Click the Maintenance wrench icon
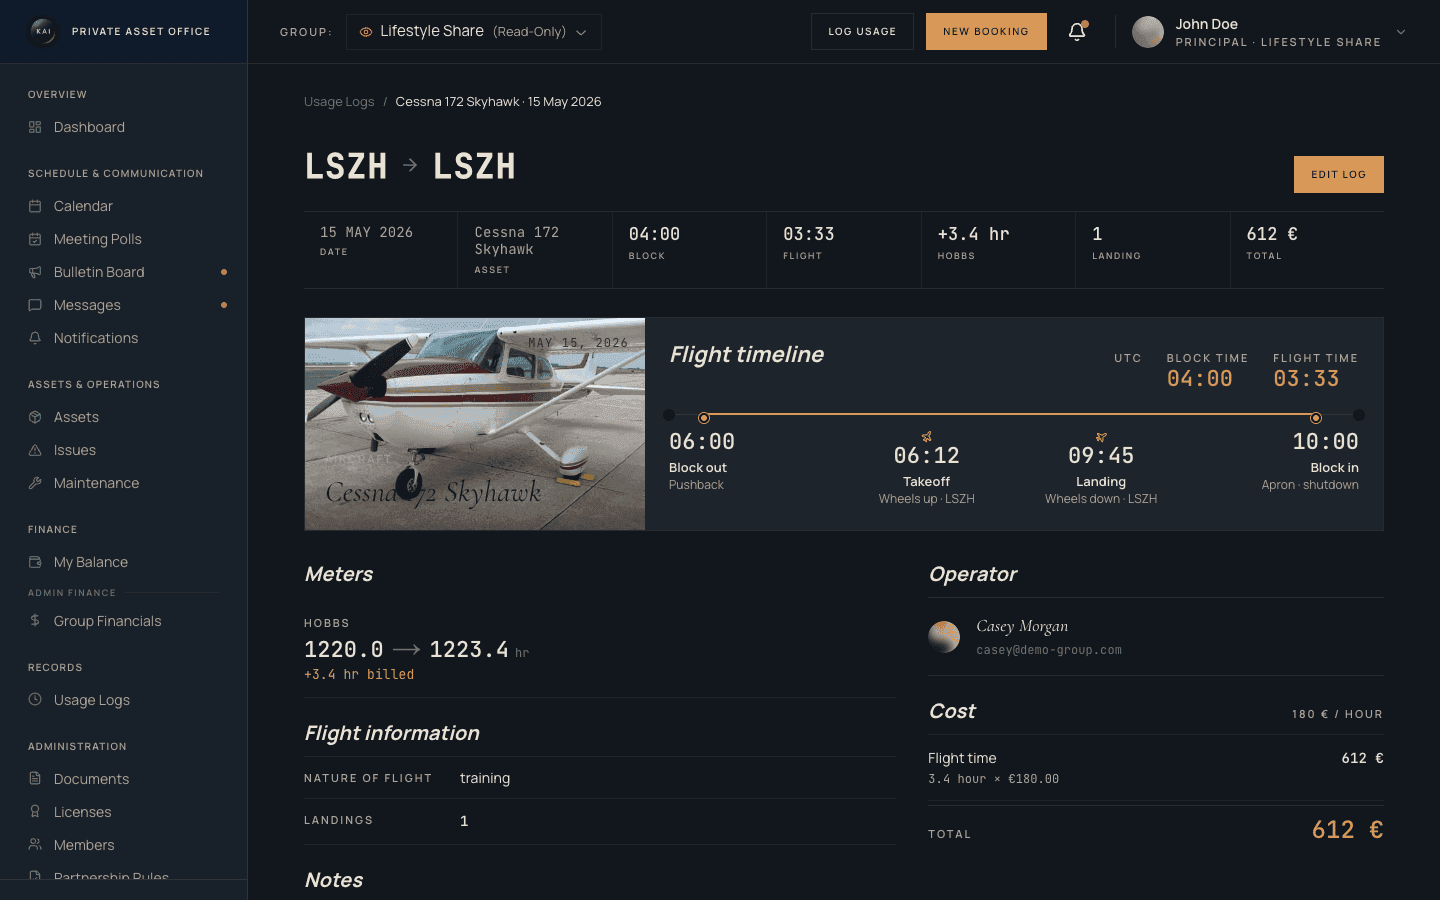The width and height of the screenshot is (1440, 900). click(35, 483)
